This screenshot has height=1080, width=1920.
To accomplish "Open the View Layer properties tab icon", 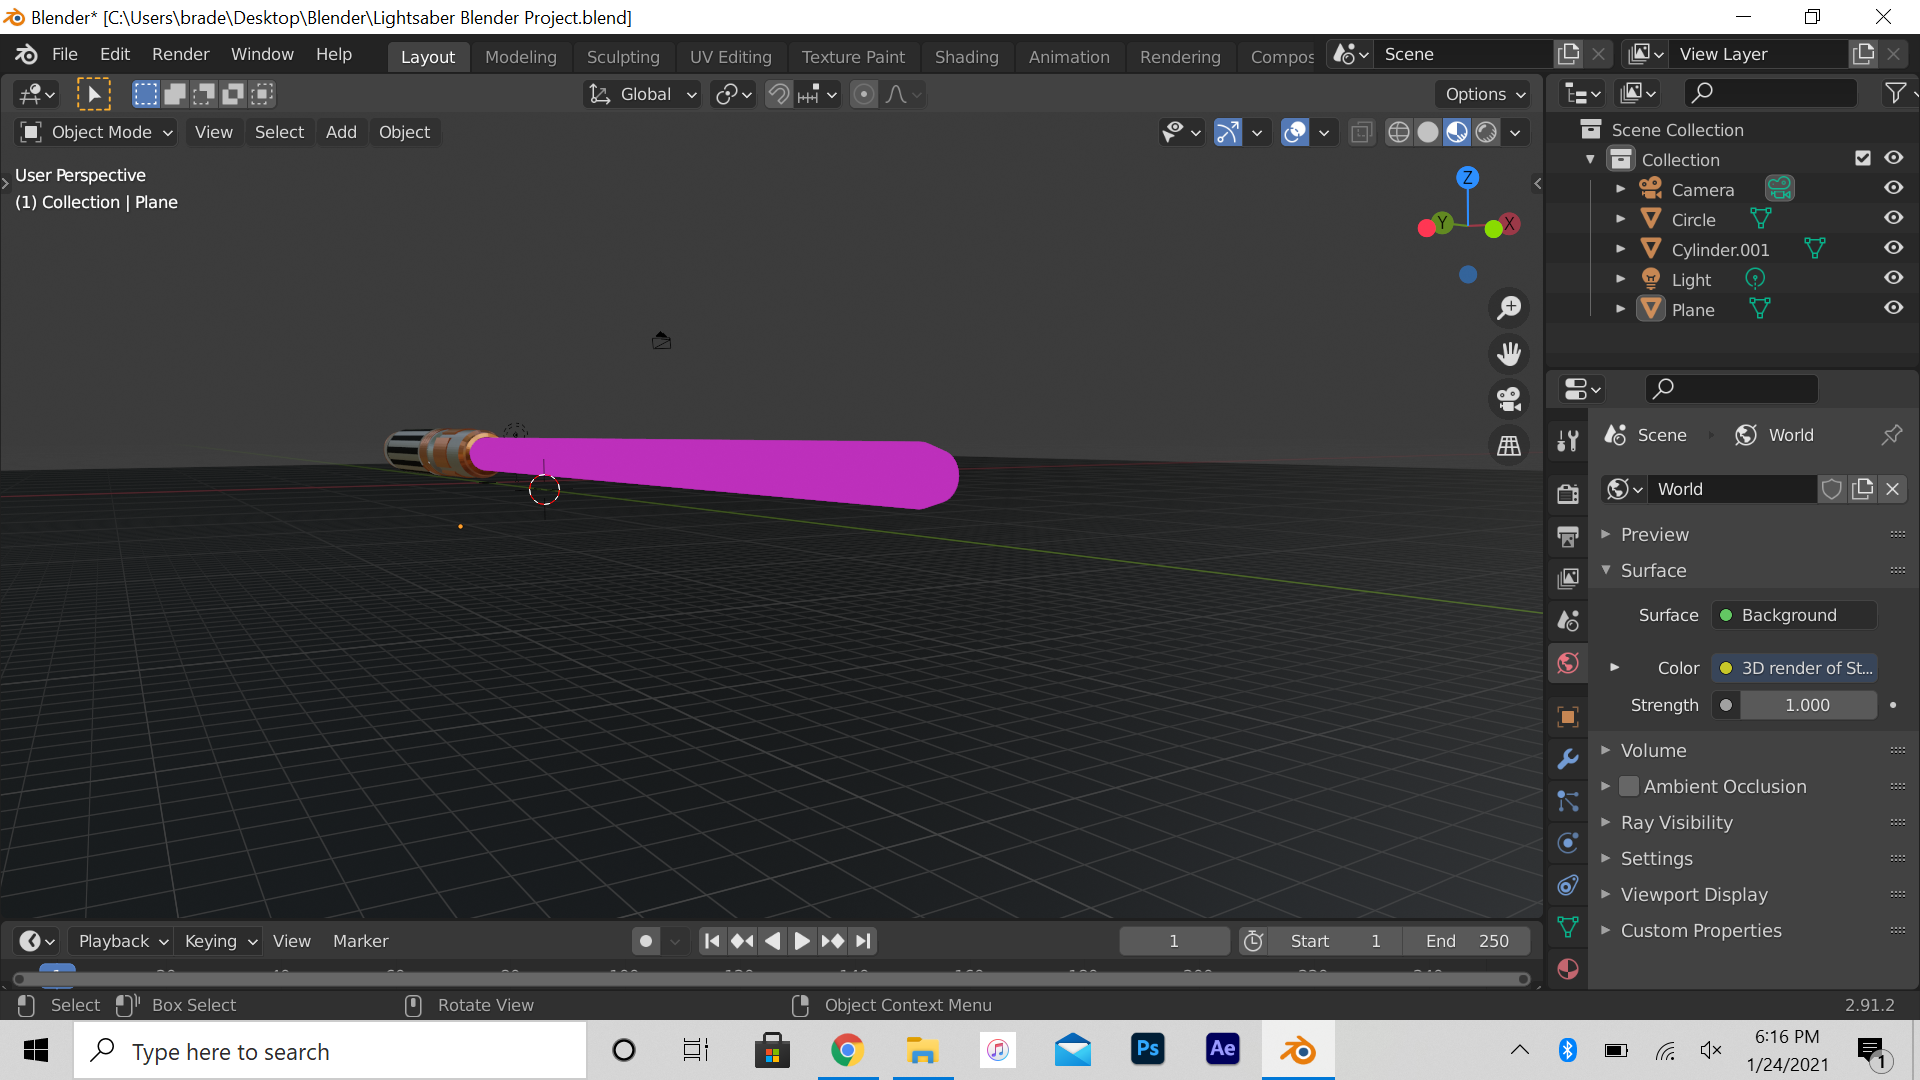I will click(1568, 578).
